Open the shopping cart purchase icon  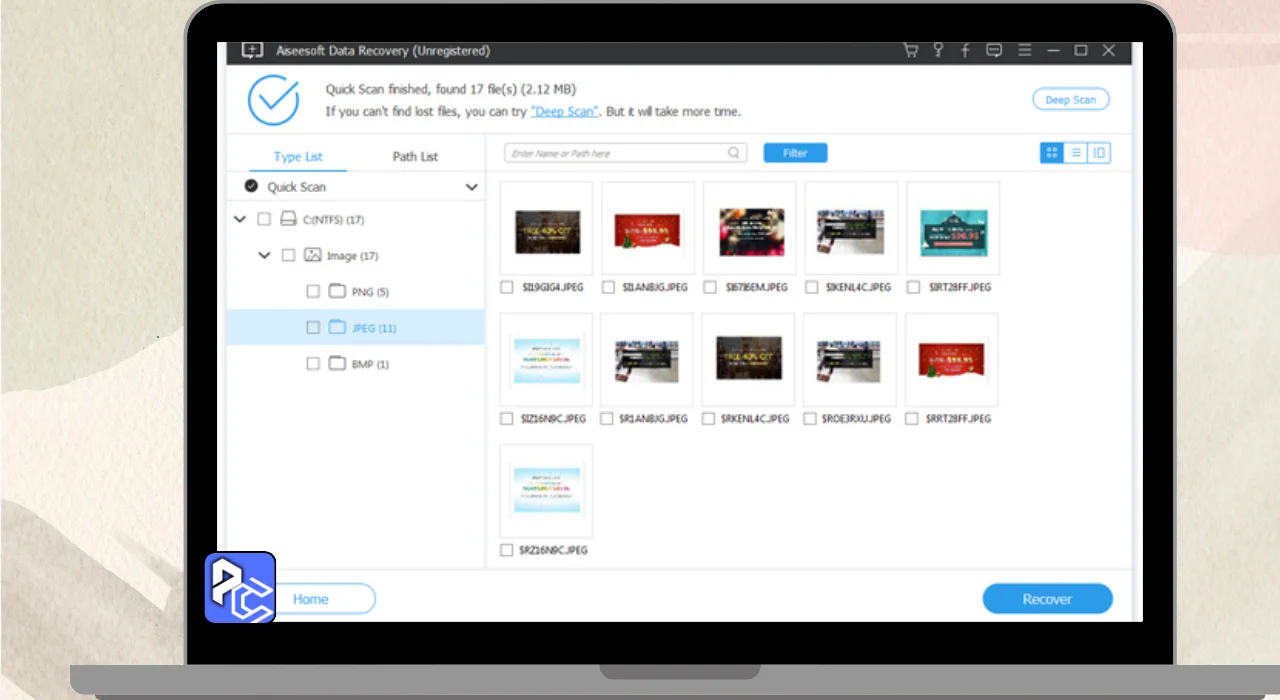pyautogui.click(x=910, y=50)
